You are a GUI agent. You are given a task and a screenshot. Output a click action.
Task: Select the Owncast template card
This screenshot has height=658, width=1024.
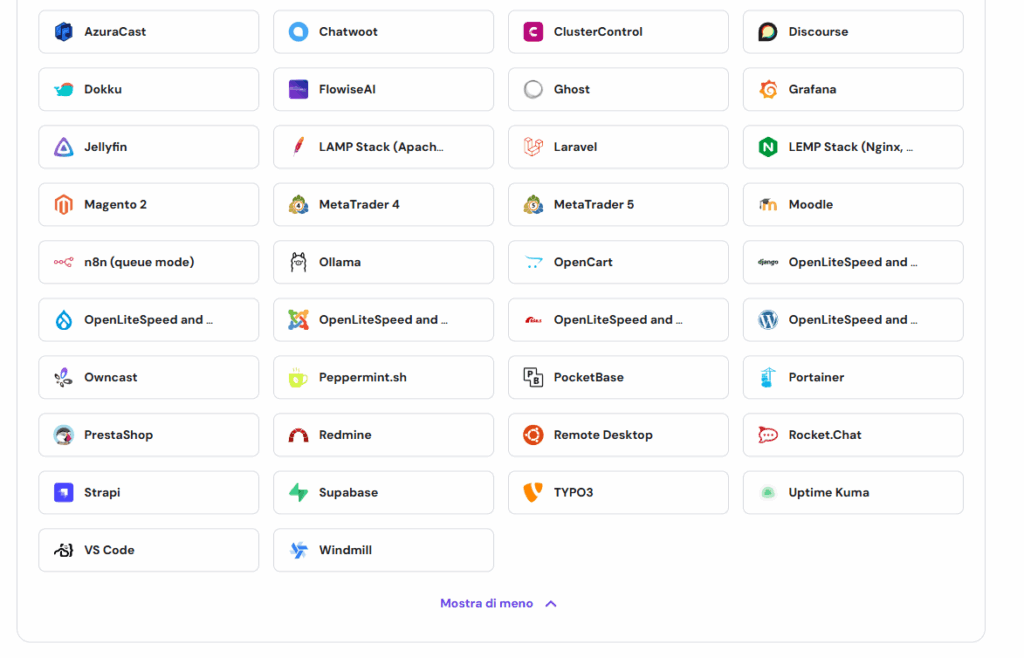click(148, 377)
